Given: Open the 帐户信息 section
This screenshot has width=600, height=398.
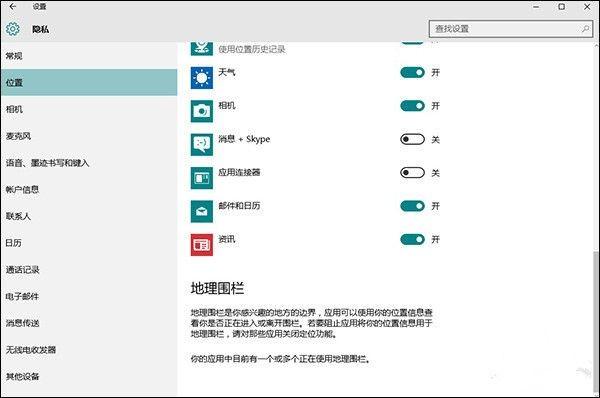Looking at the screenshot, I should click(89, 189).
